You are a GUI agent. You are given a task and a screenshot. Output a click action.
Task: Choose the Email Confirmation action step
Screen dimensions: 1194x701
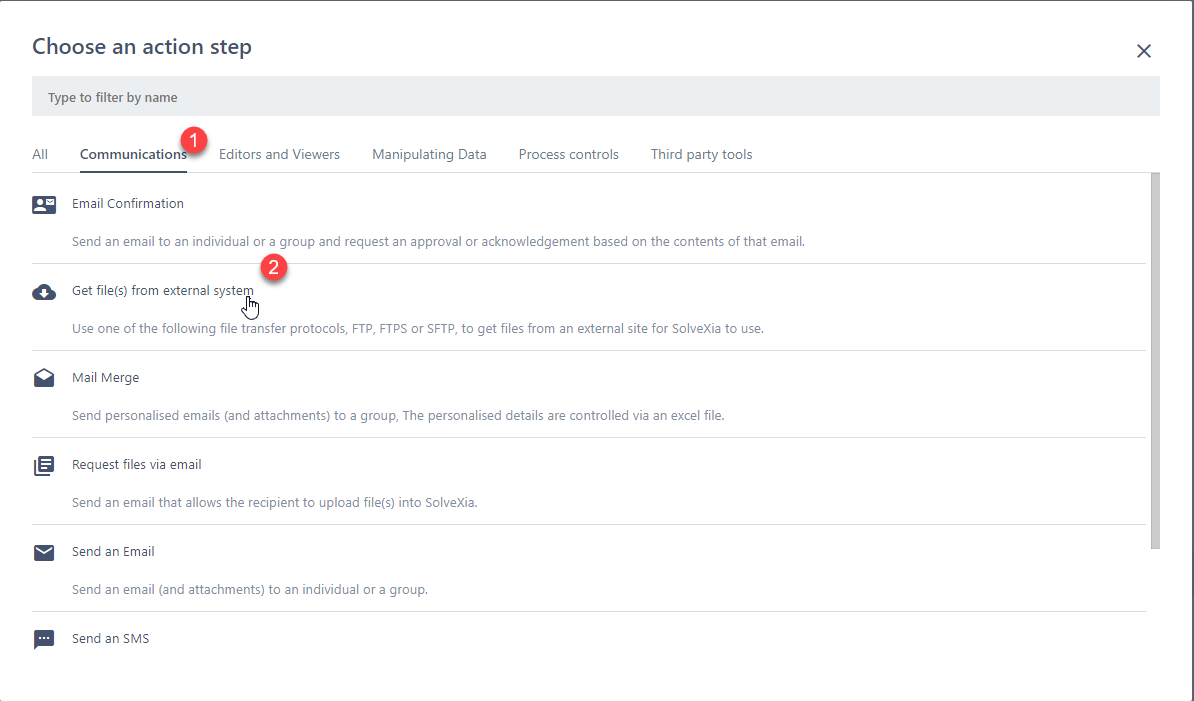click(128, 204)
